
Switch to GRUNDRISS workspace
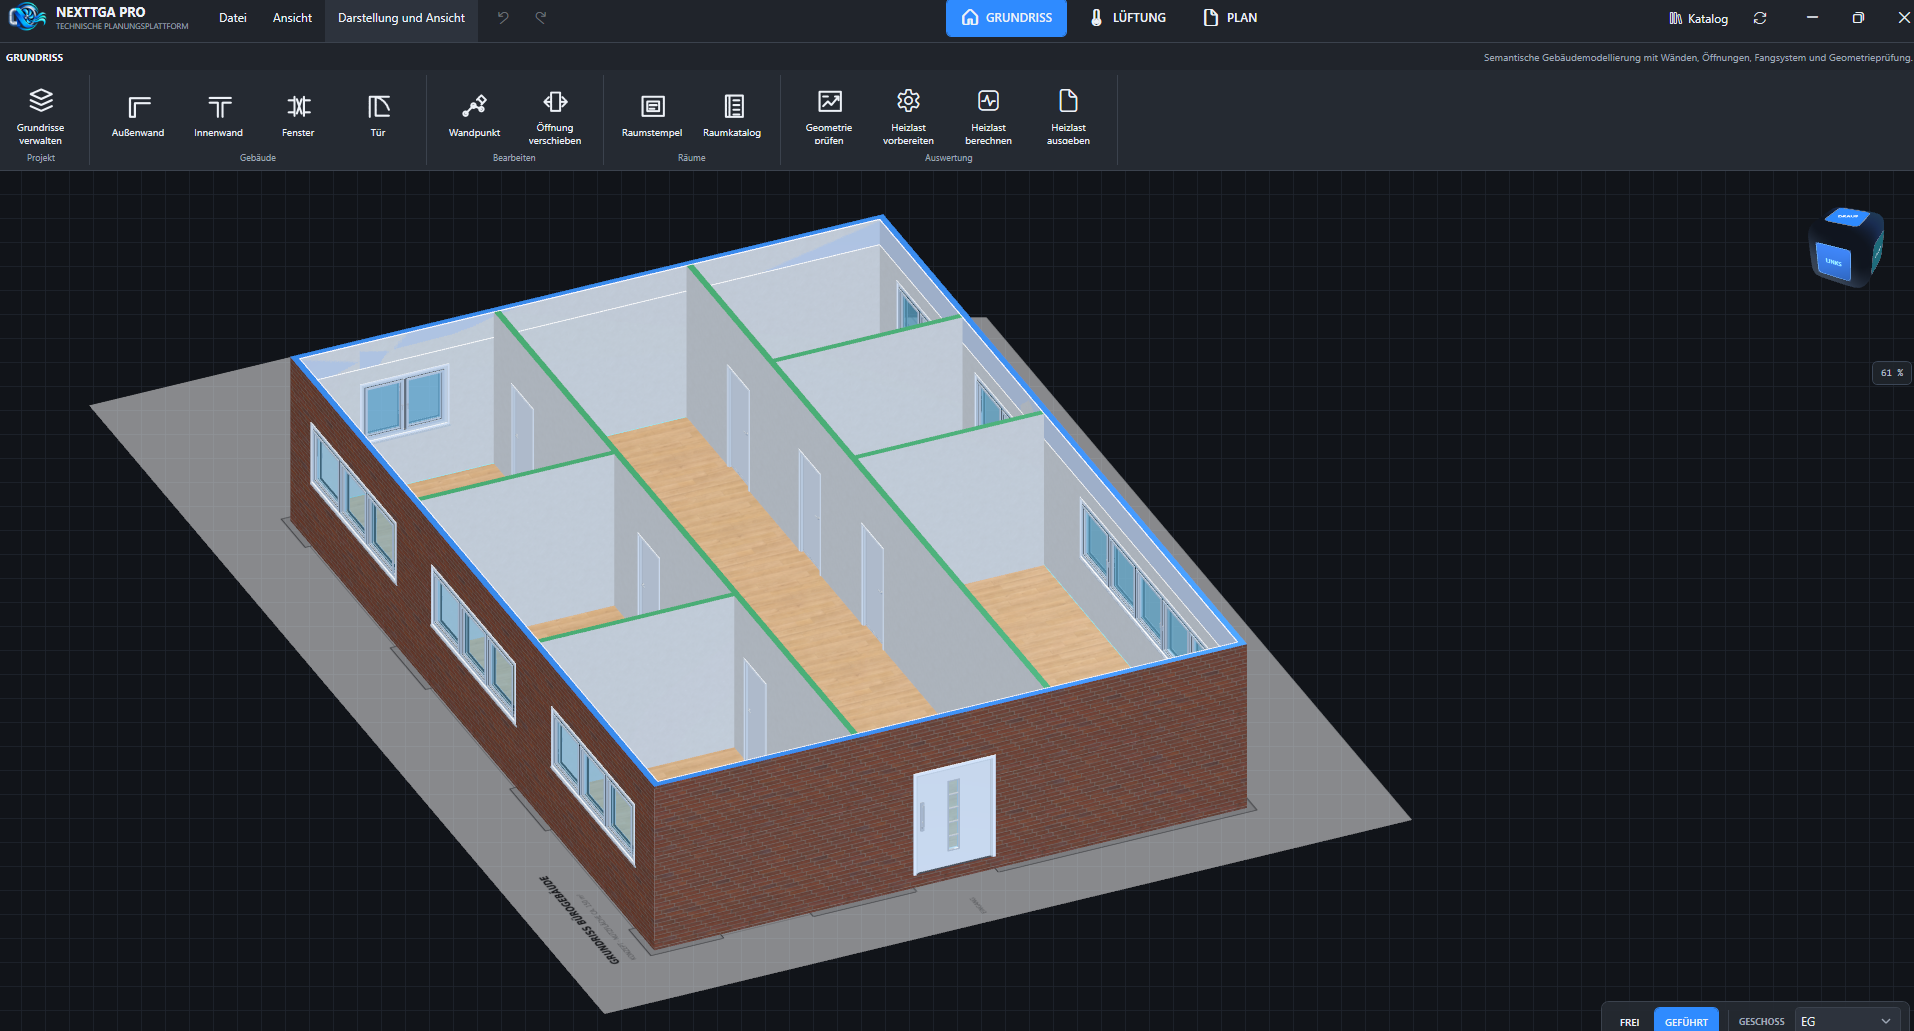pyautogui.click(x=1006, y=18)
